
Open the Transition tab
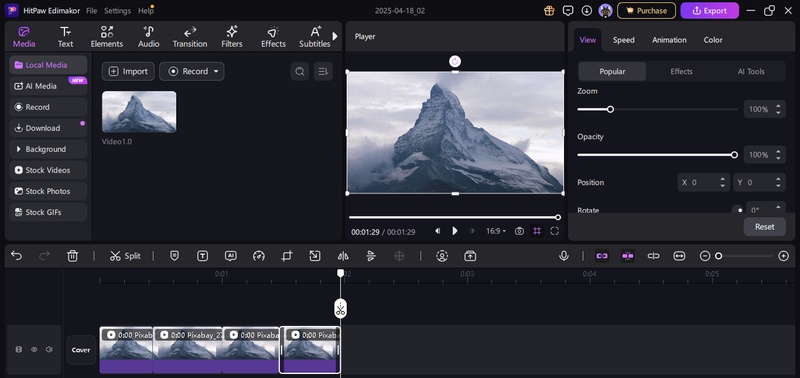(190, 37)
